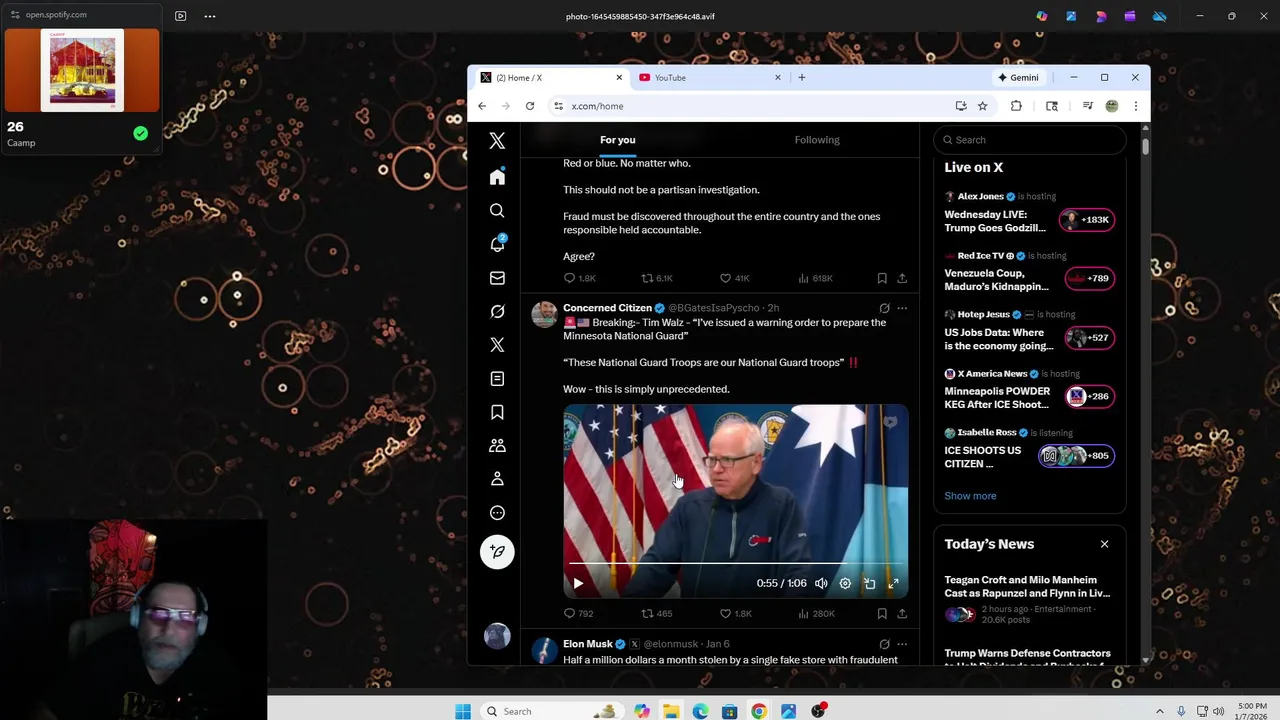Bookmark this page with the star icon
This screenshot has width=1280, height=720.
[982, 106]
